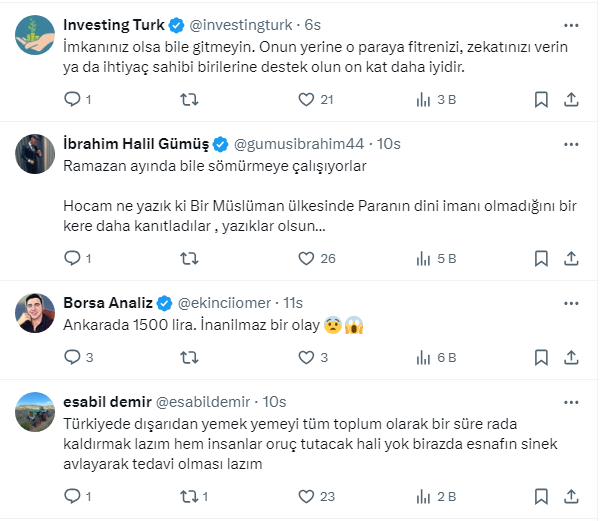Bookmark the Borsa Analiz tweet
603x521 pixels.
click(541, 357)
